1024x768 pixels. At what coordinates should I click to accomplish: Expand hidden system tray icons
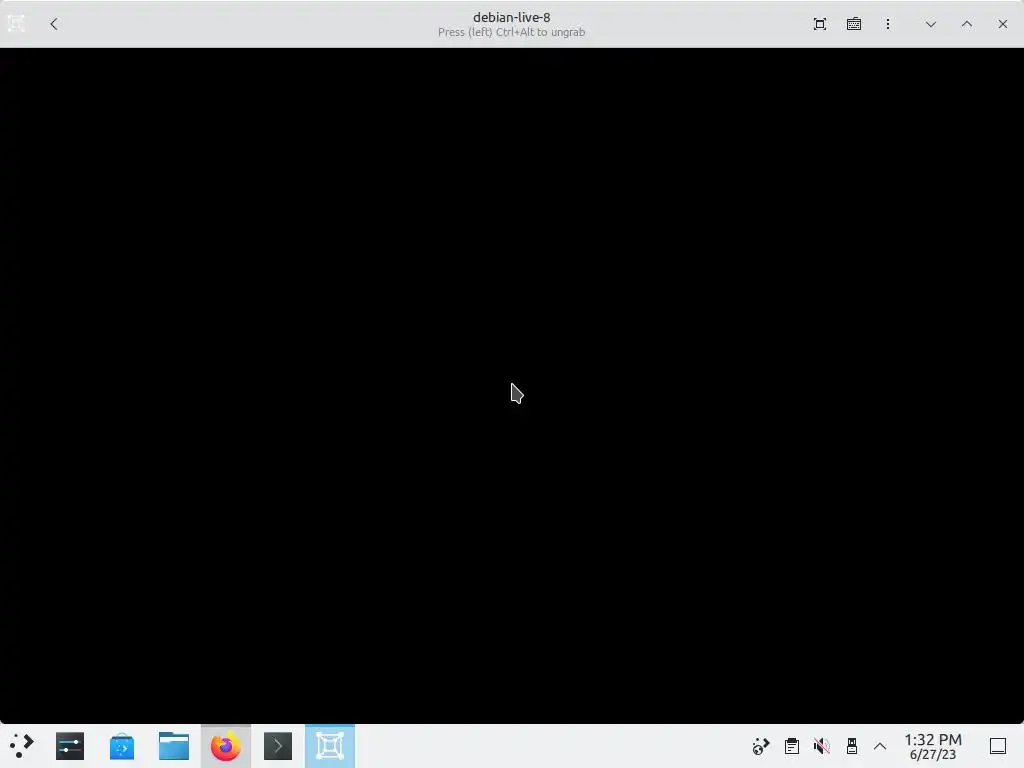[x=880, y=746]
